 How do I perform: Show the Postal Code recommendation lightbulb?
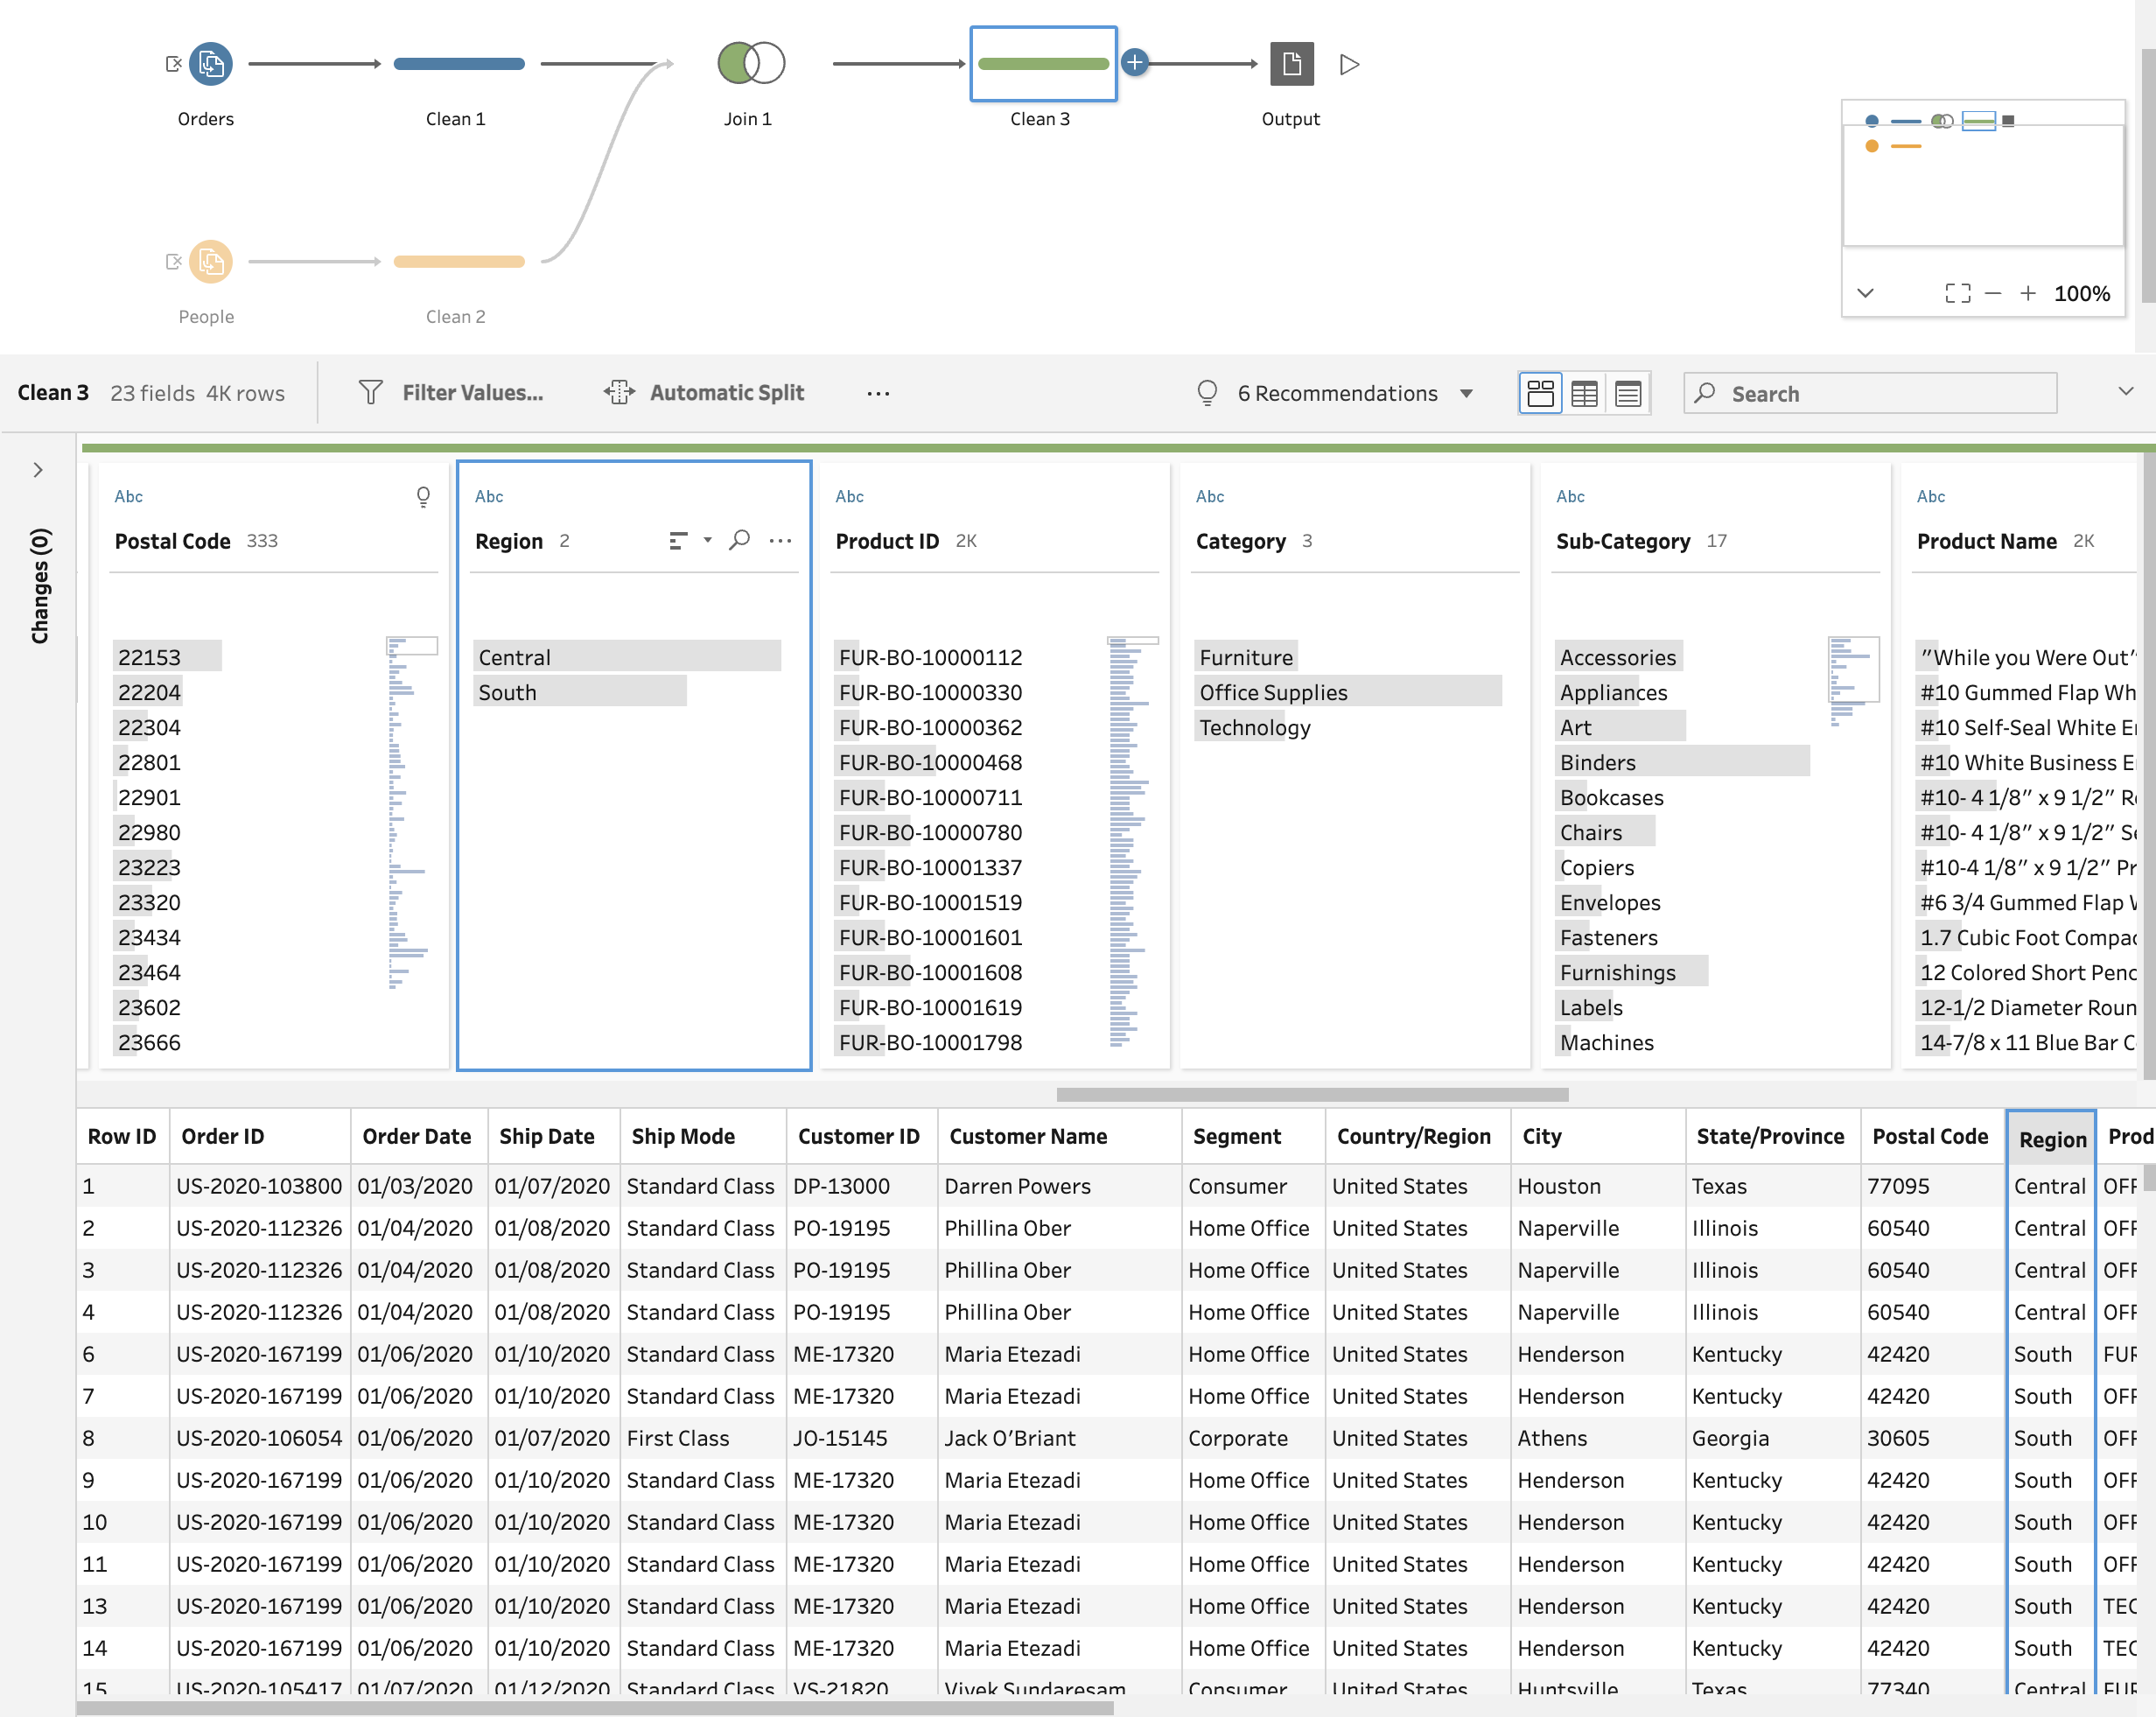click(423, 497)
